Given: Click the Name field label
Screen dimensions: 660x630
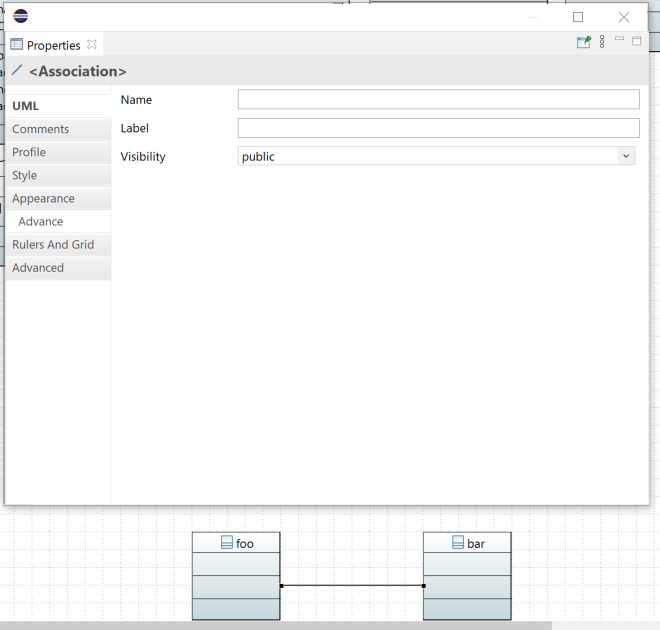Looking at the screenshot, I should click(x=136, y=100).
